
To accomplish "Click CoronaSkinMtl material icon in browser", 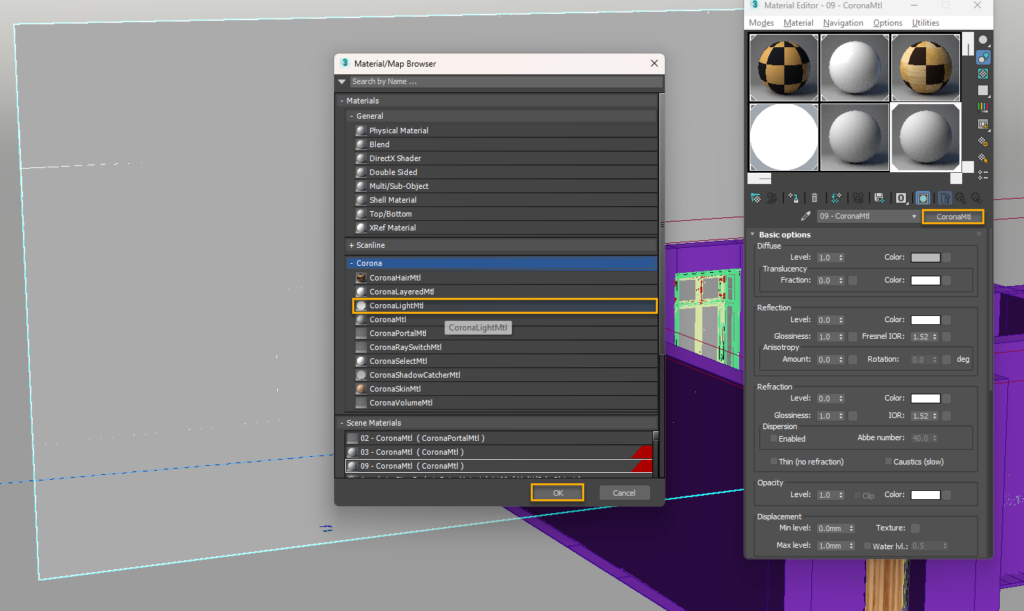I will [361, 388].
